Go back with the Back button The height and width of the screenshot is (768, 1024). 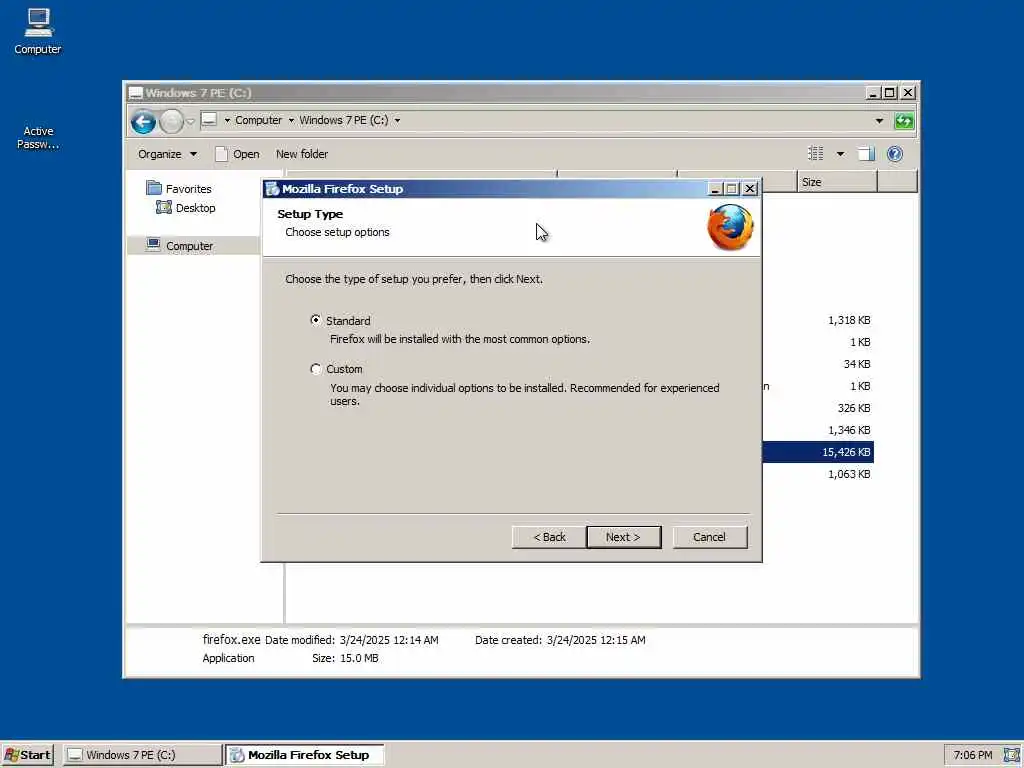pyautogui.click(x=549, y=537)
